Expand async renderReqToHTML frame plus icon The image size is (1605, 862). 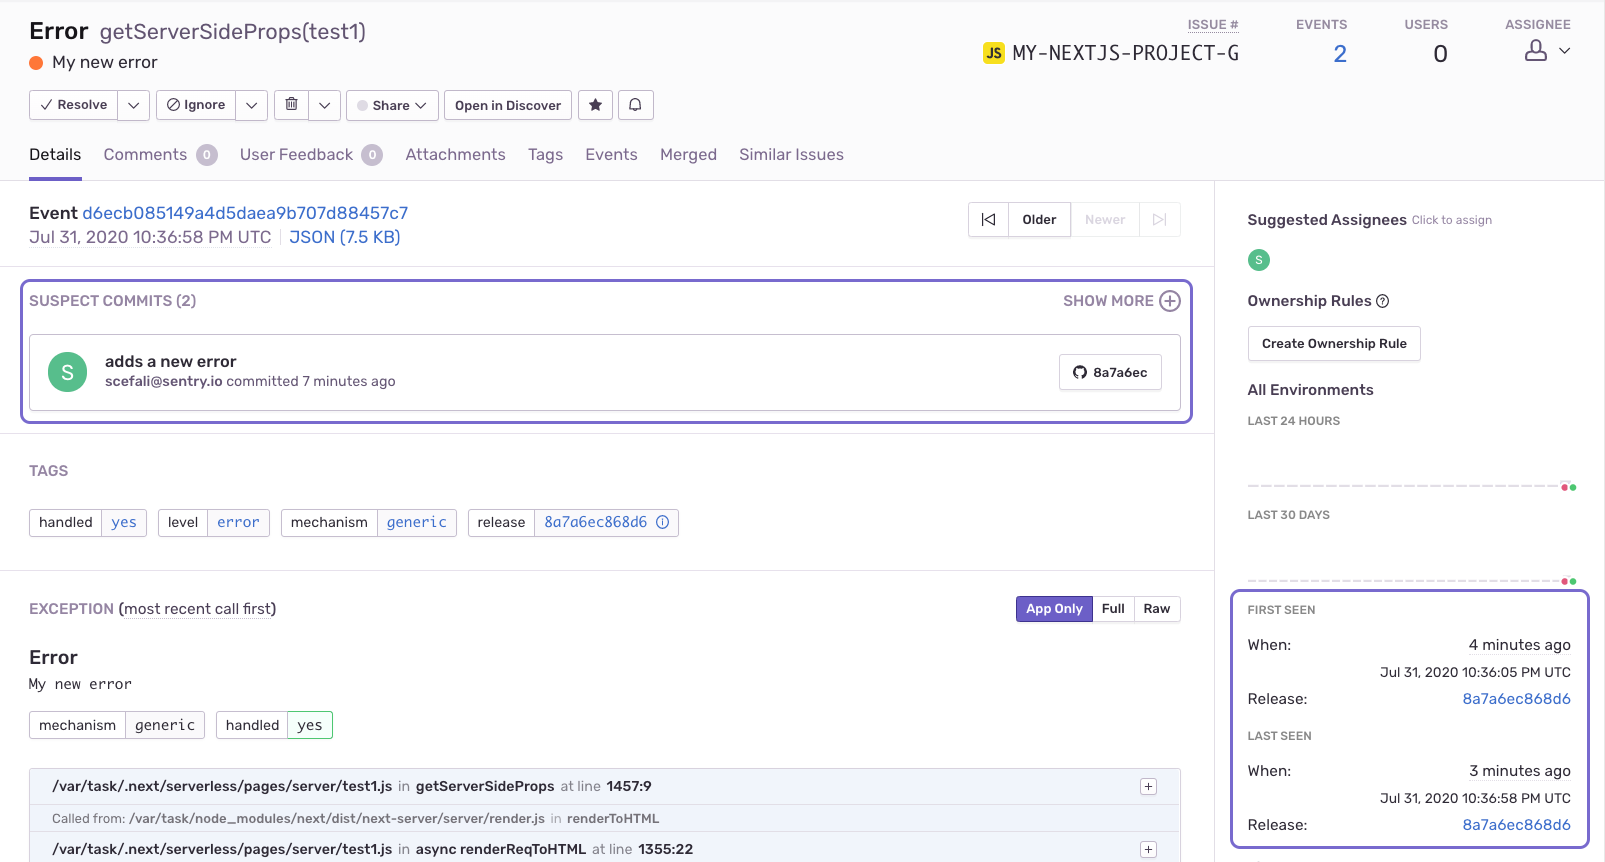click(1148, 850)
